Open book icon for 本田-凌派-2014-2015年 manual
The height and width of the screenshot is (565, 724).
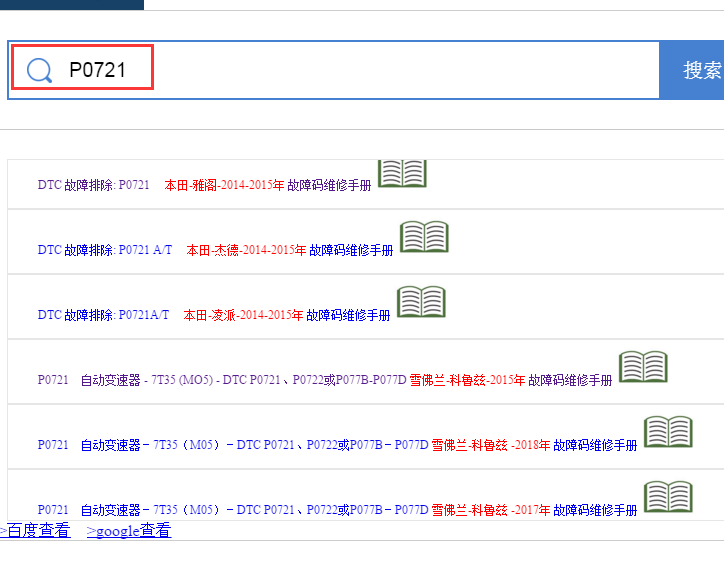[421, 301]
